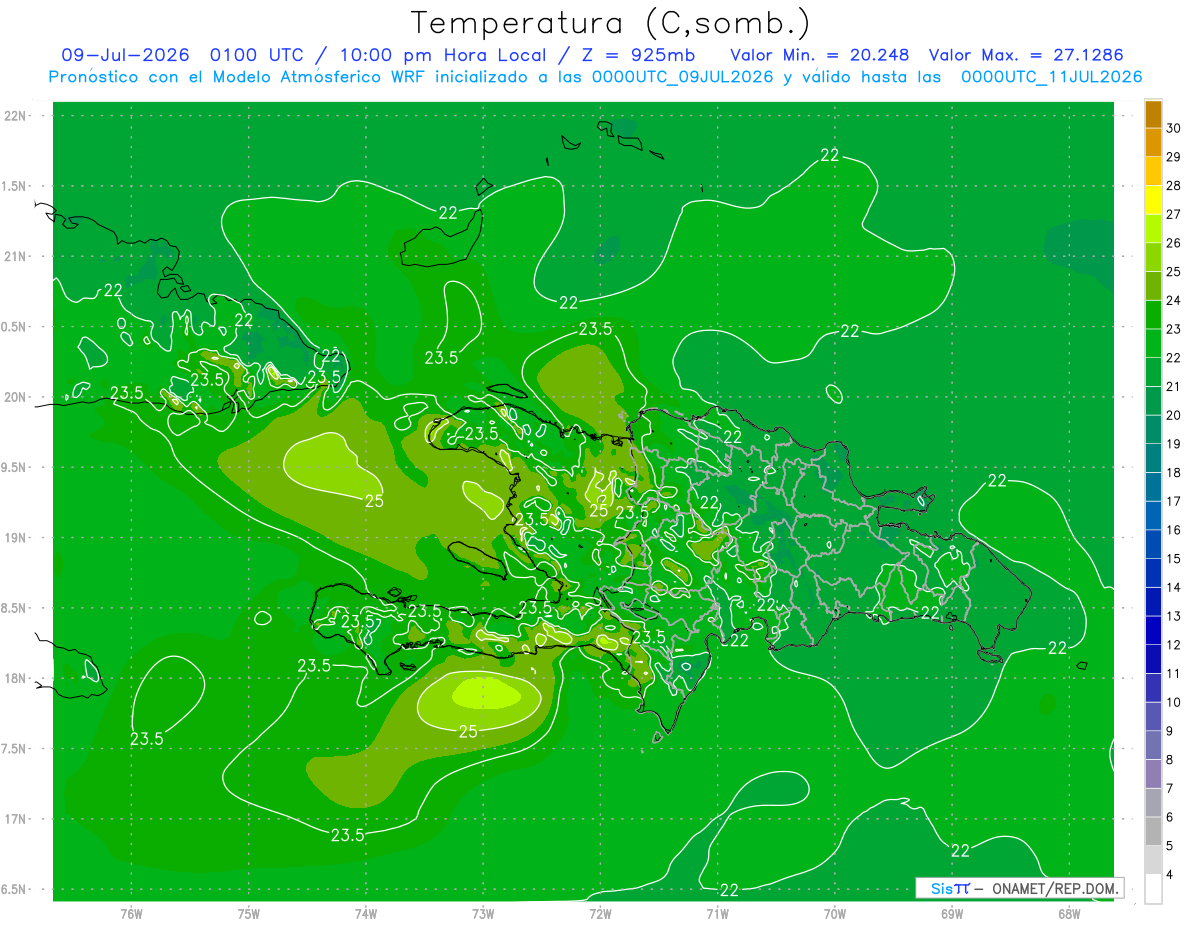Click the "22N" latitude axis label
Image resolution: width=1200 pixels, height=927 pixels.
click(x=15, y=115)
